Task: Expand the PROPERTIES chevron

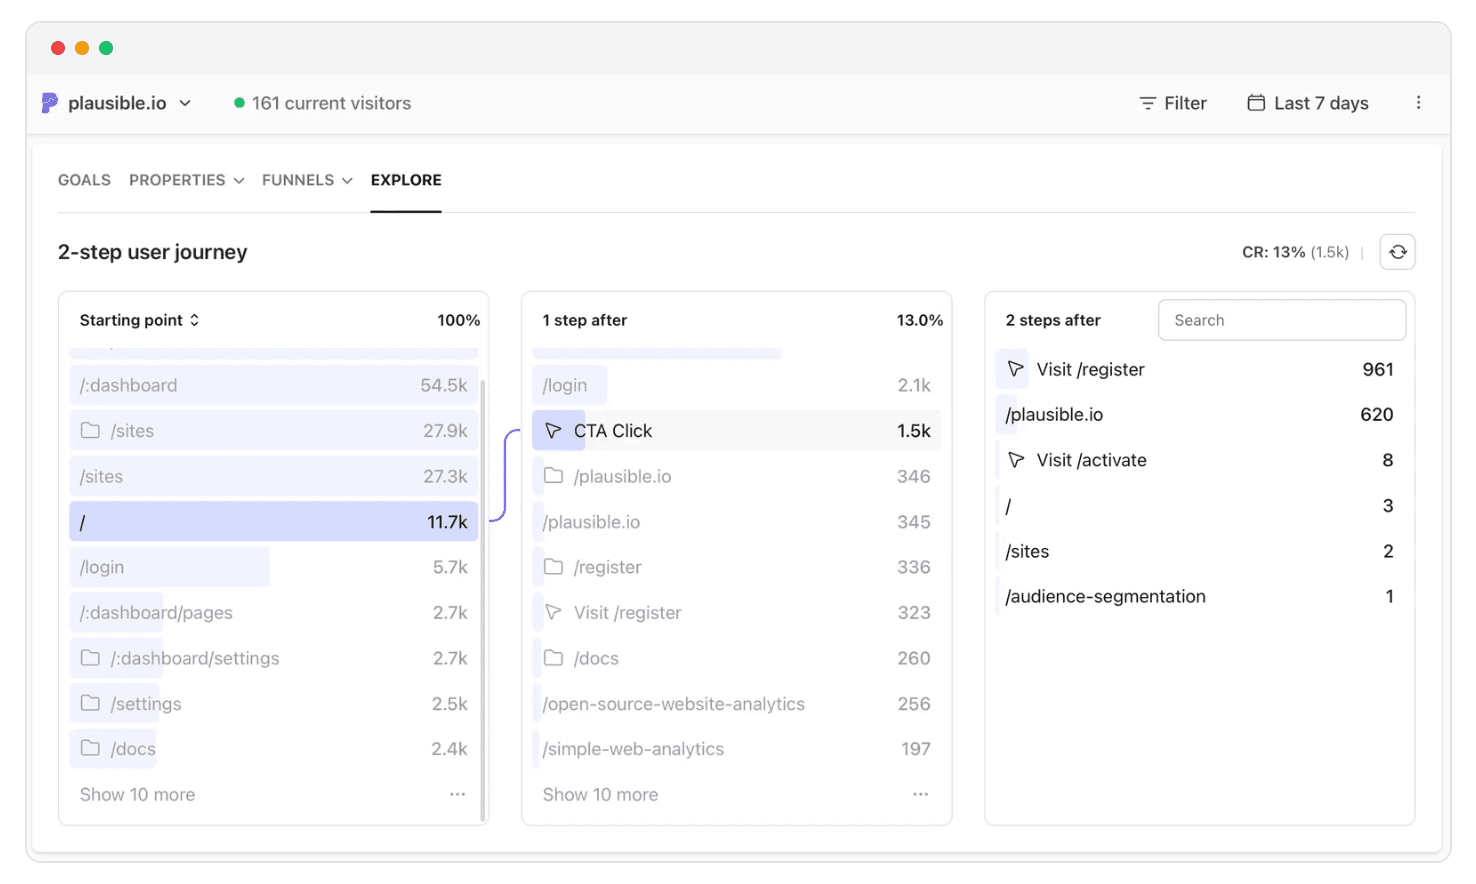Action: pos(239,181)
